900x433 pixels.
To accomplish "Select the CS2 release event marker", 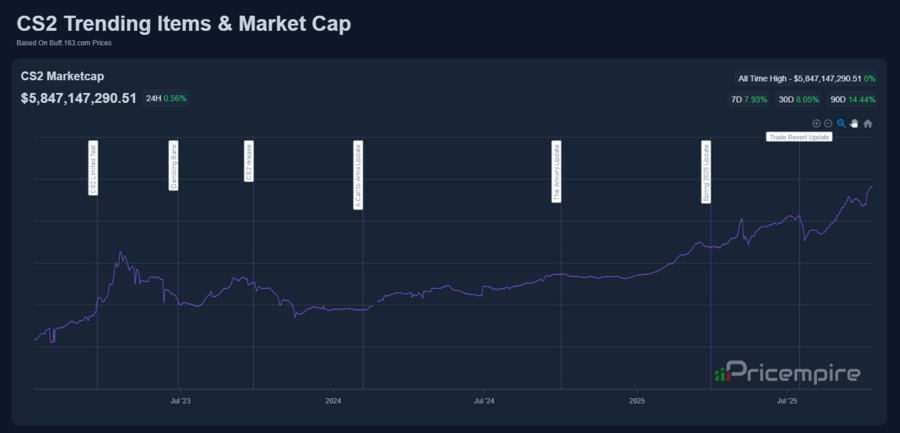I will click(249, 162).
